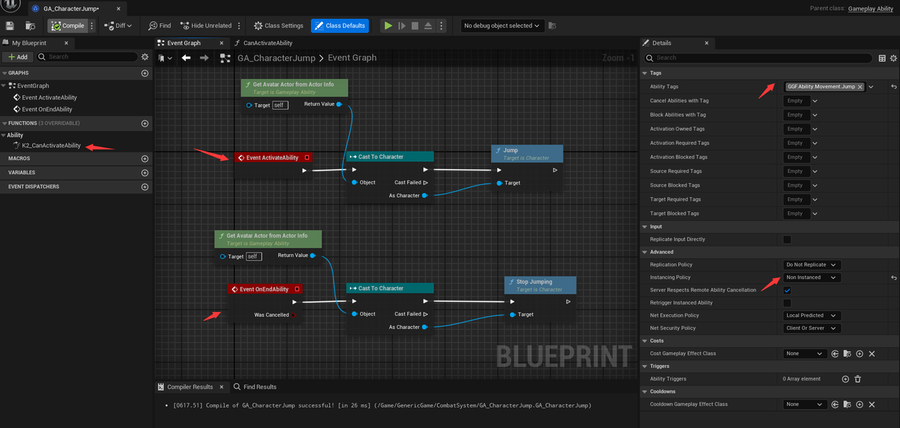Add a new macro with the plus icon
Viewport: 900px width, 428px height.
145,158
